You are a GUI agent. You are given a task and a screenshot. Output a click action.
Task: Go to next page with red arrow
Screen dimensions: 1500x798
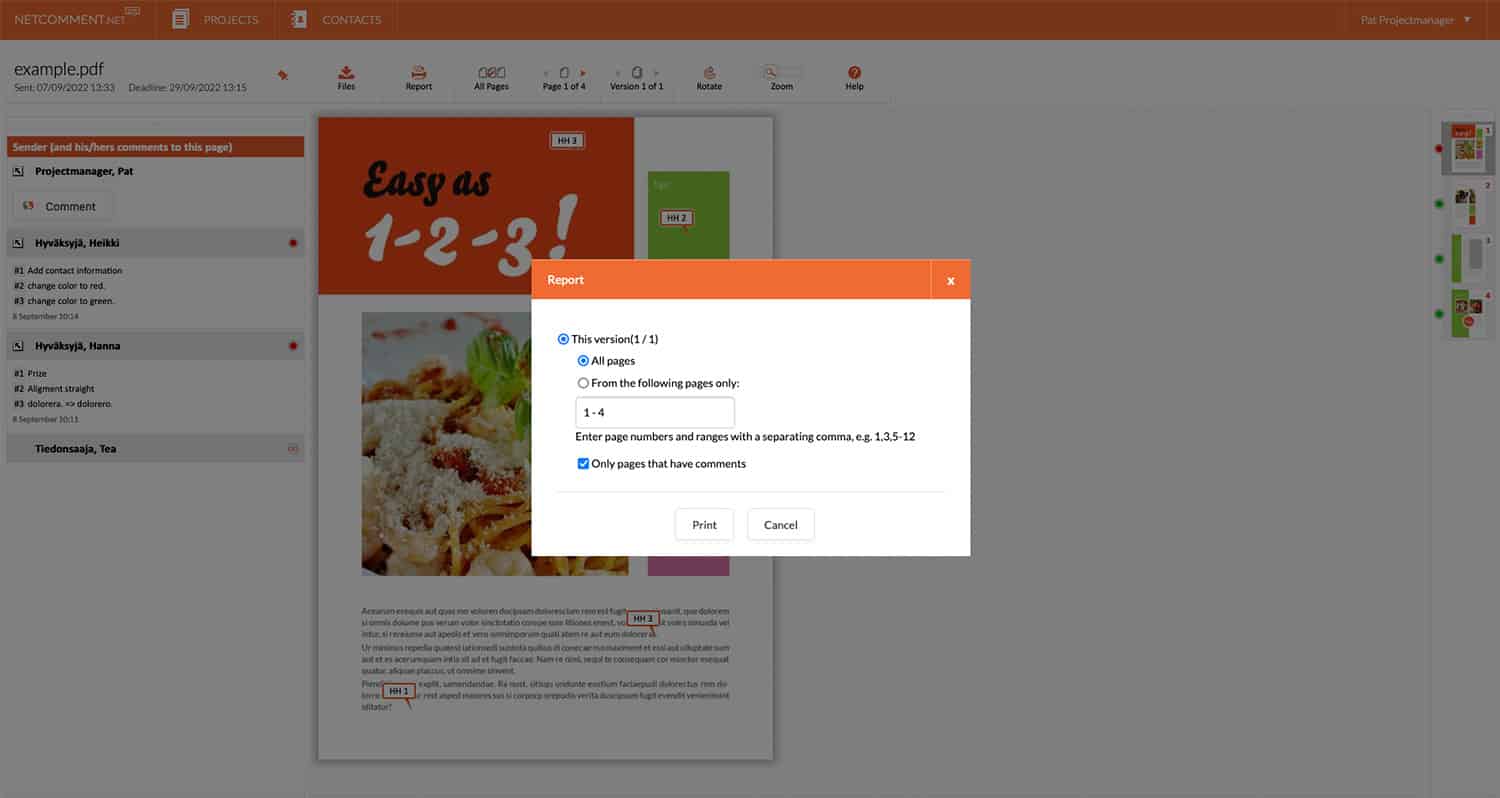pos(583,73)
